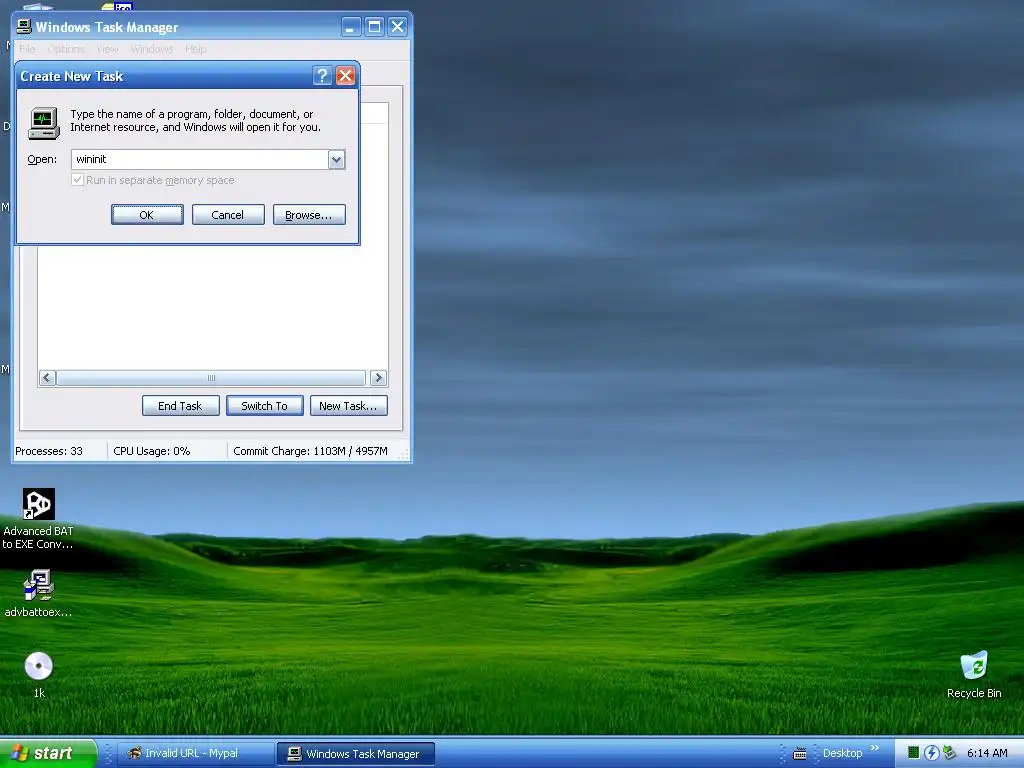The height and width of the screenshot is (768, 1024).
Task: Cancel the Create New Task dialog
Action: 228,215
